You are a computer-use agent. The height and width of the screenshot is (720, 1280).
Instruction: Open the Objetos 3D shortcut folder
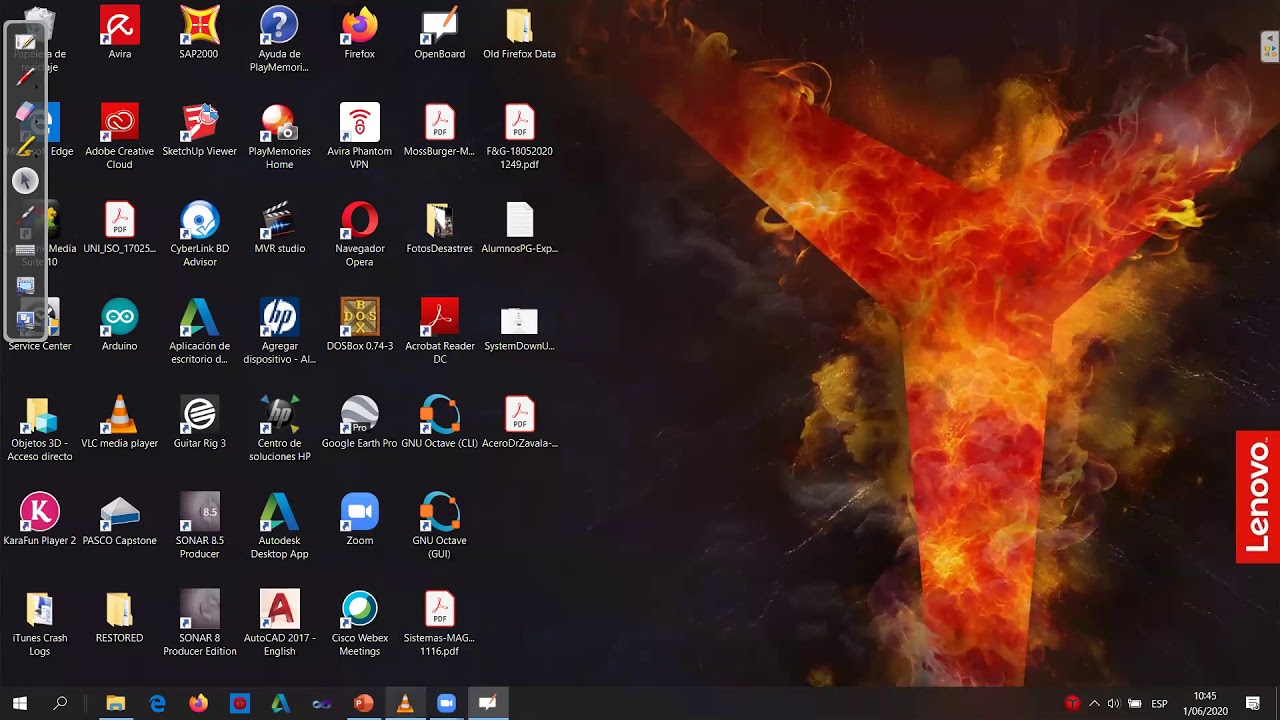[40, 429]
